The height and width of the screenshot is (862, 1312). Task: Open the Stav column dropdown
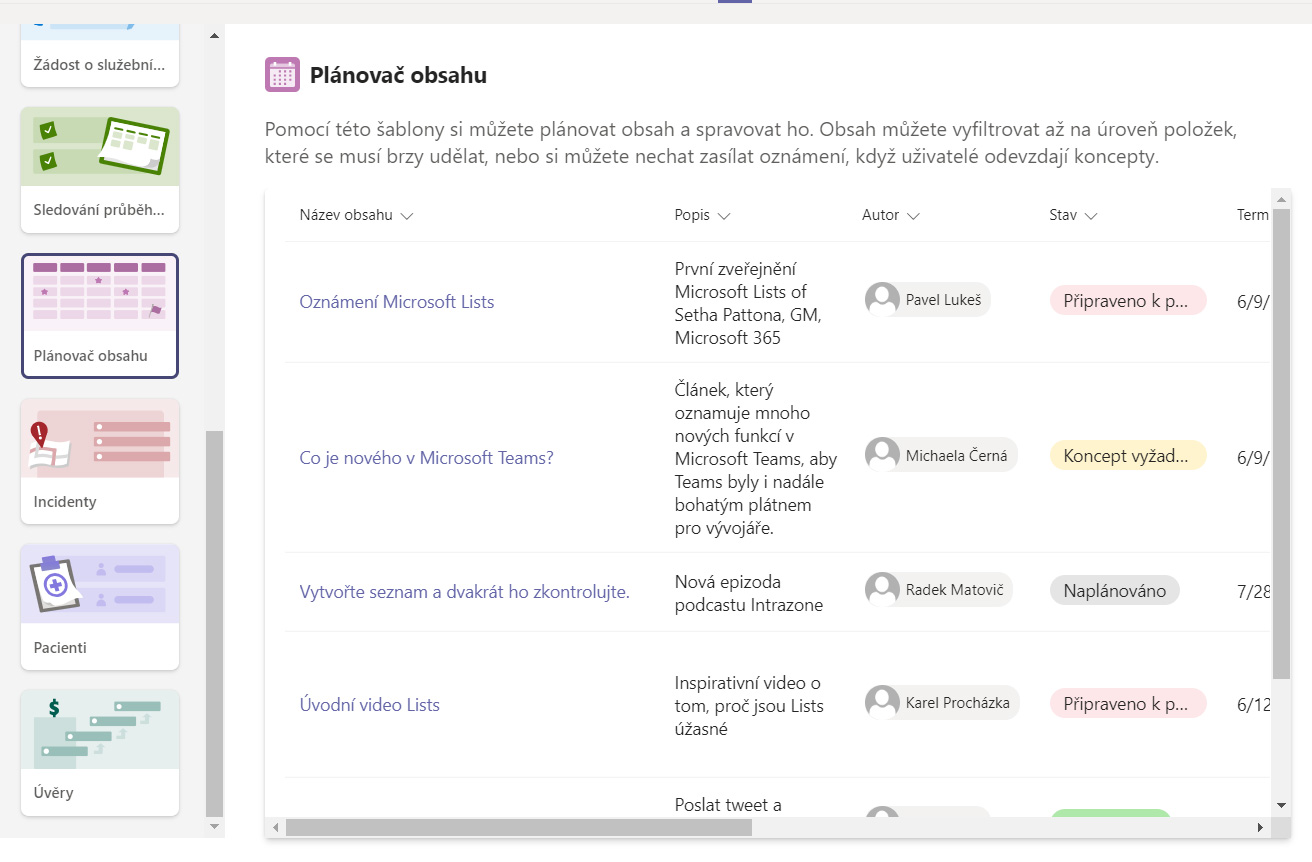click(1091, 215)
